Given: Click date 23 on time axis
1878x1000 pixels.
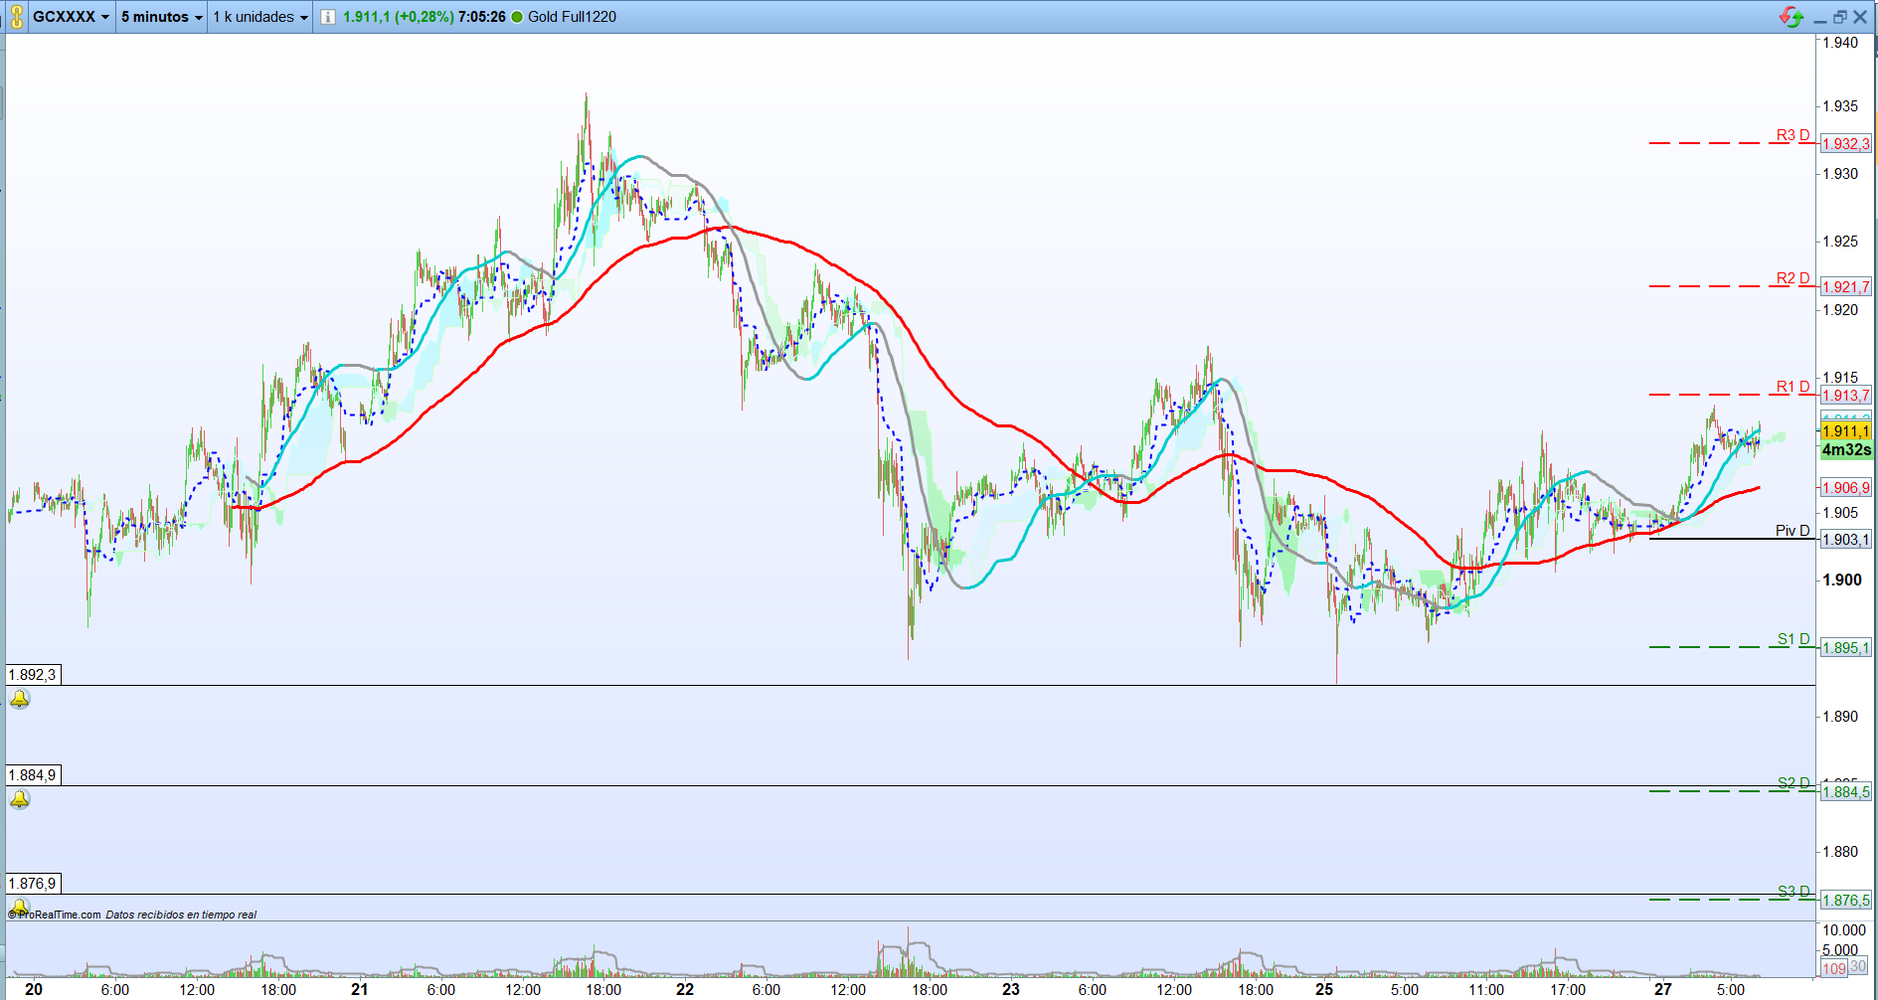Looking at the screenshot, I should pyautogui.click(x=1011, y=989).
